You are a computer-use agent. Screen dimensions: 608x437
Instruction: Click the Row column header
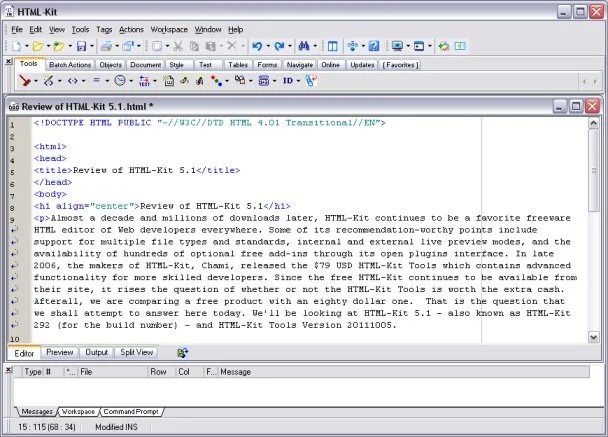(x=161, y=372)
